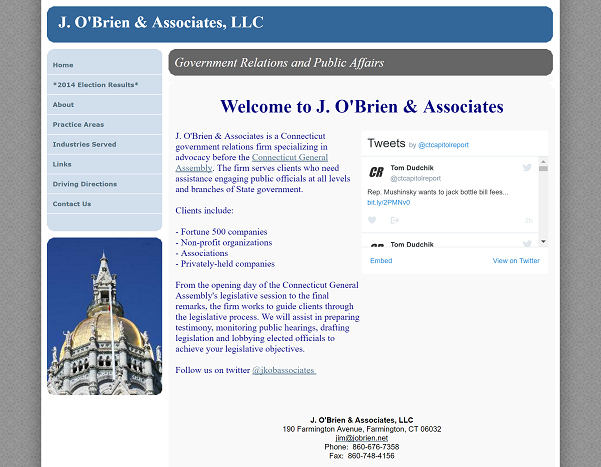Viewport: 601px width, 467px height.
Task: Click Government Relations and Public Affairs heading
Action: (279, 62)
